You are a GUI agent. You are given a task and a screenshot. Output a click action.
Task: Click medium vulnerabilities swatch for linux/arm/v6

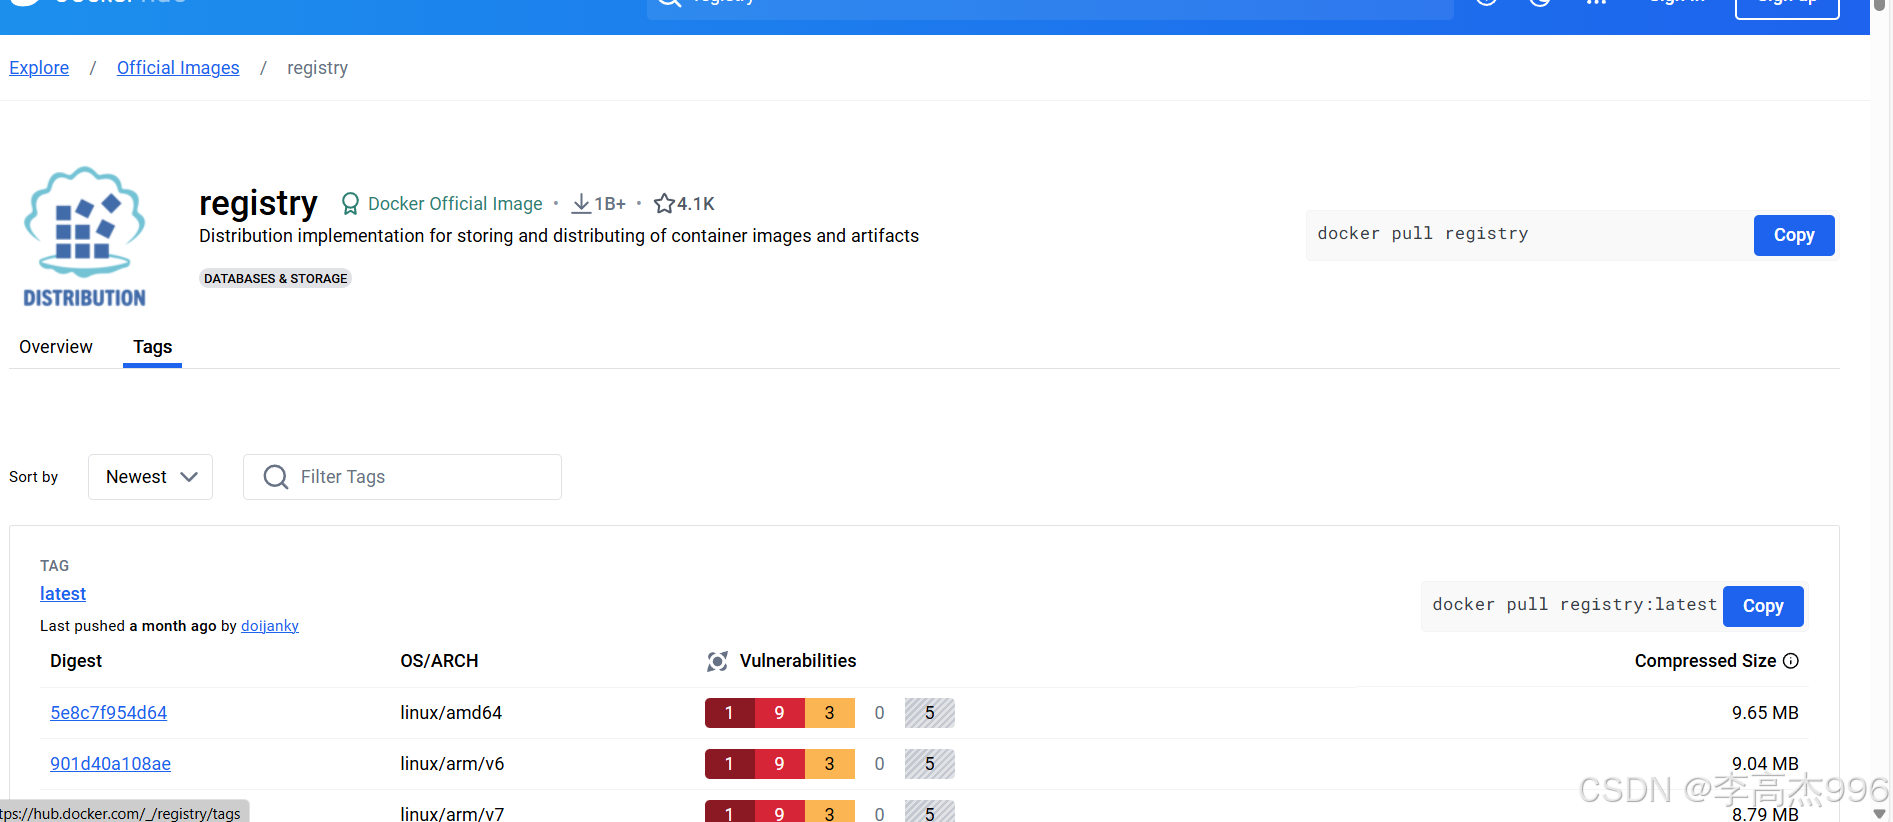pyautogui.click(x=830, y=764)
